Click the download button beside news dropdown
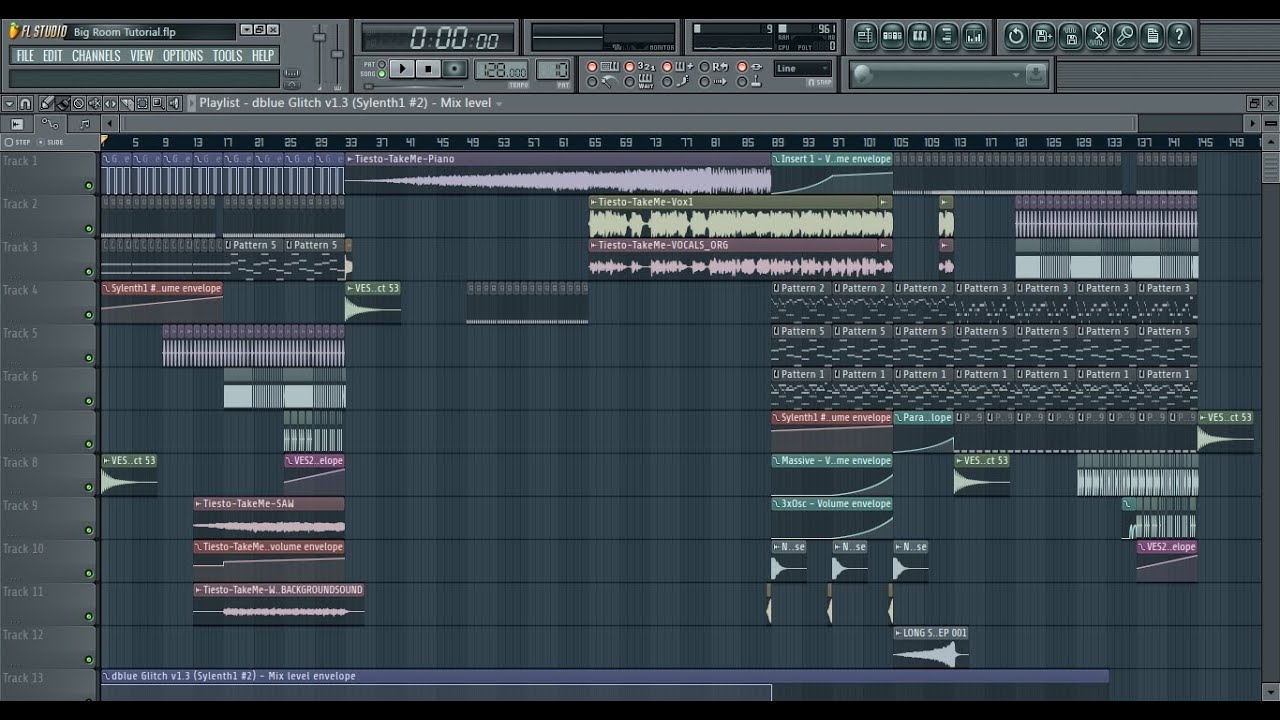Viewport: 1280px width, 720px height. click(1036, 75)
